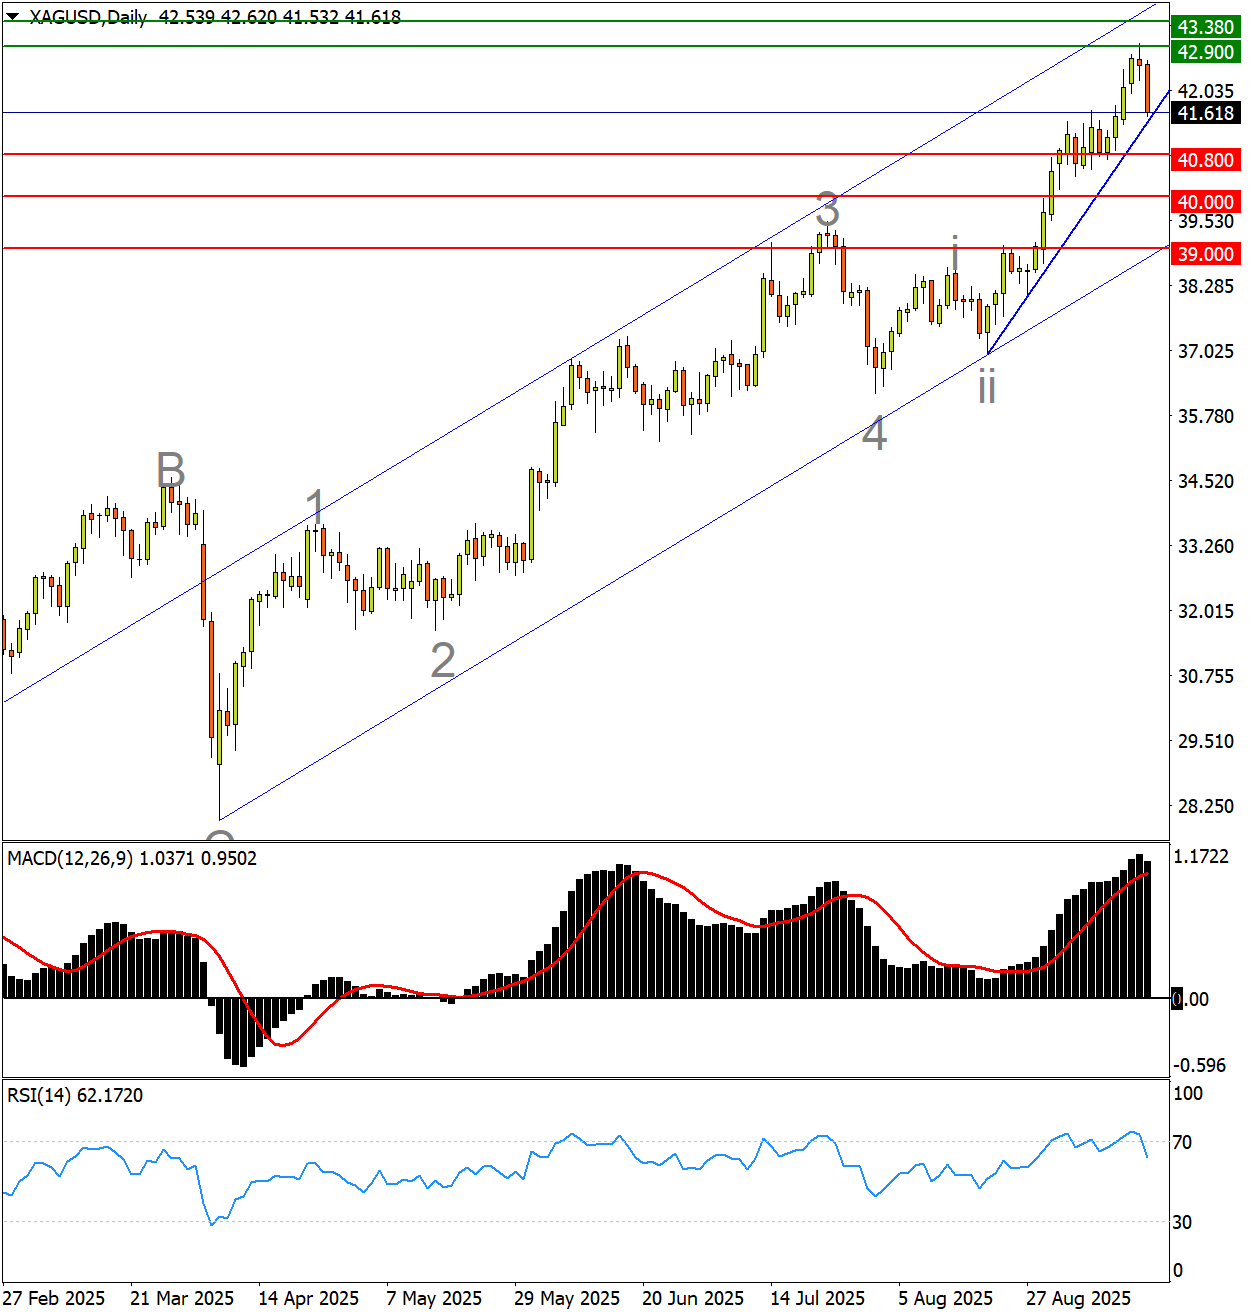
Task: Click the Elliott wave label 4
Action: [874, 434]
